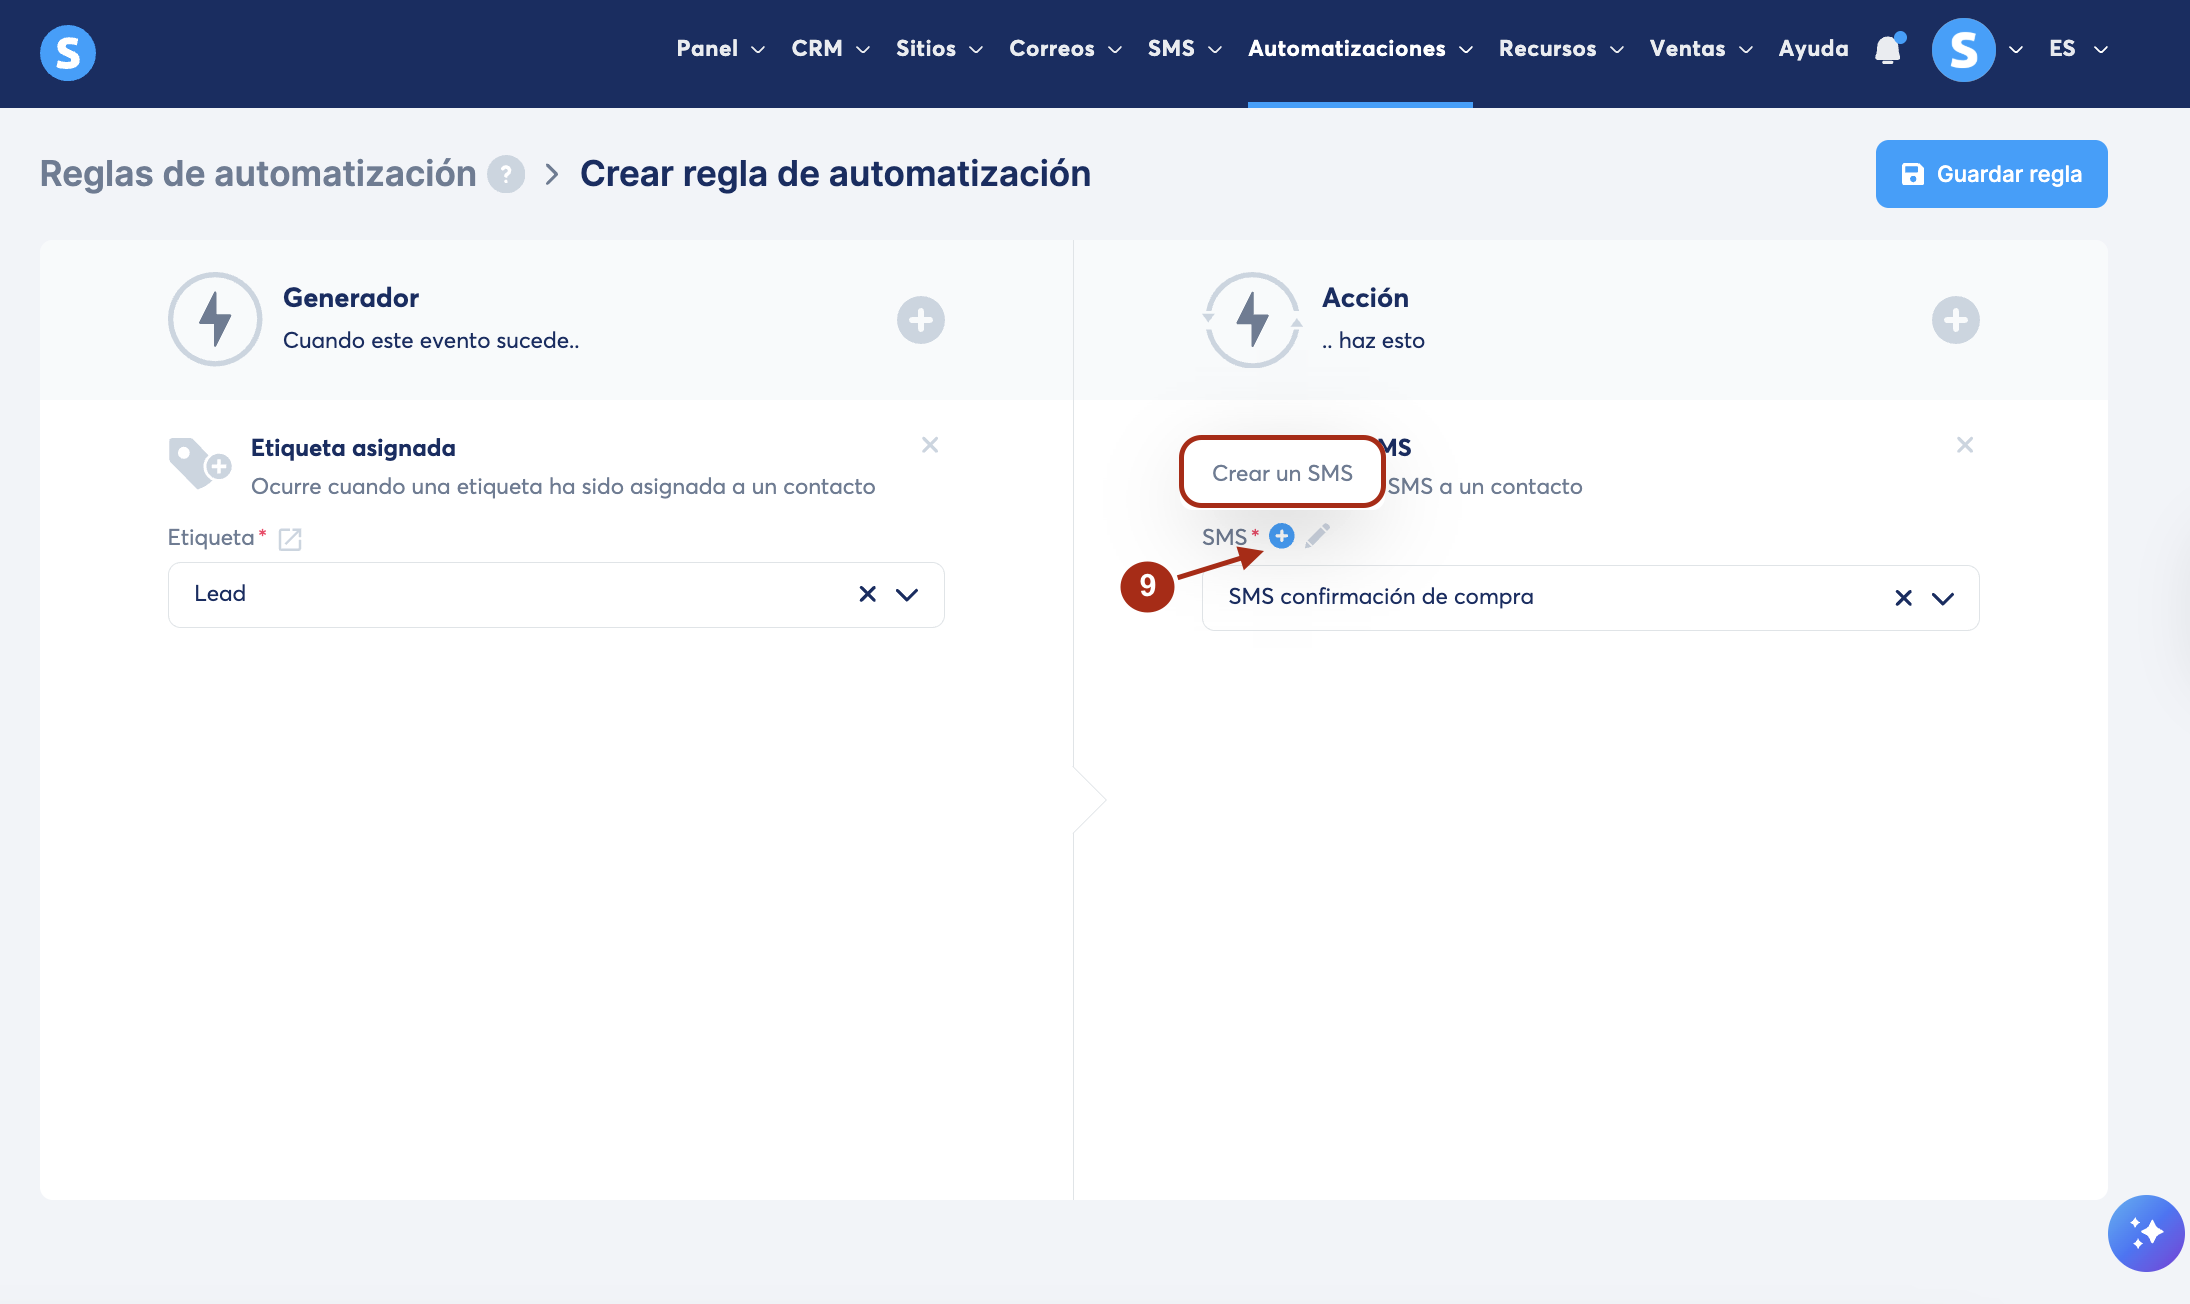Image resolution: width=2190 pixels, height=1304 pixels.
Task: Open the Automatizaciones menu
Action: point(1359,49)
